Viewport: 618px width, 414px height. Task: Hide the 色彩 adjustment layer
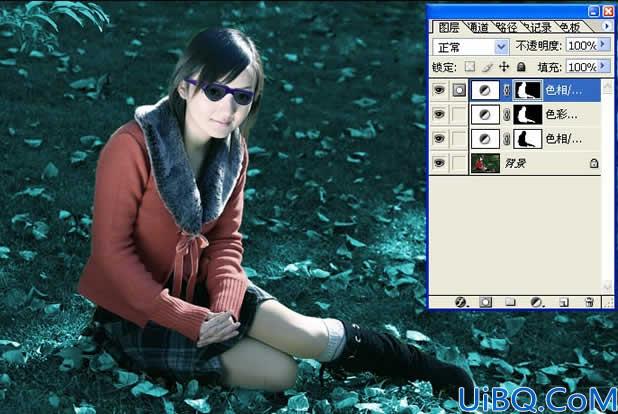tap(439, 114)
